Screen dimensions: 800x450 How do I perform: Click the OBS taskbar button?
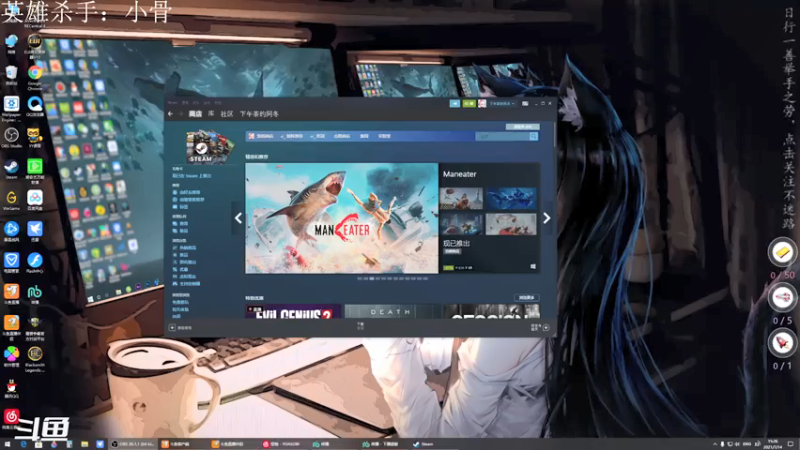tap(133, 444)
